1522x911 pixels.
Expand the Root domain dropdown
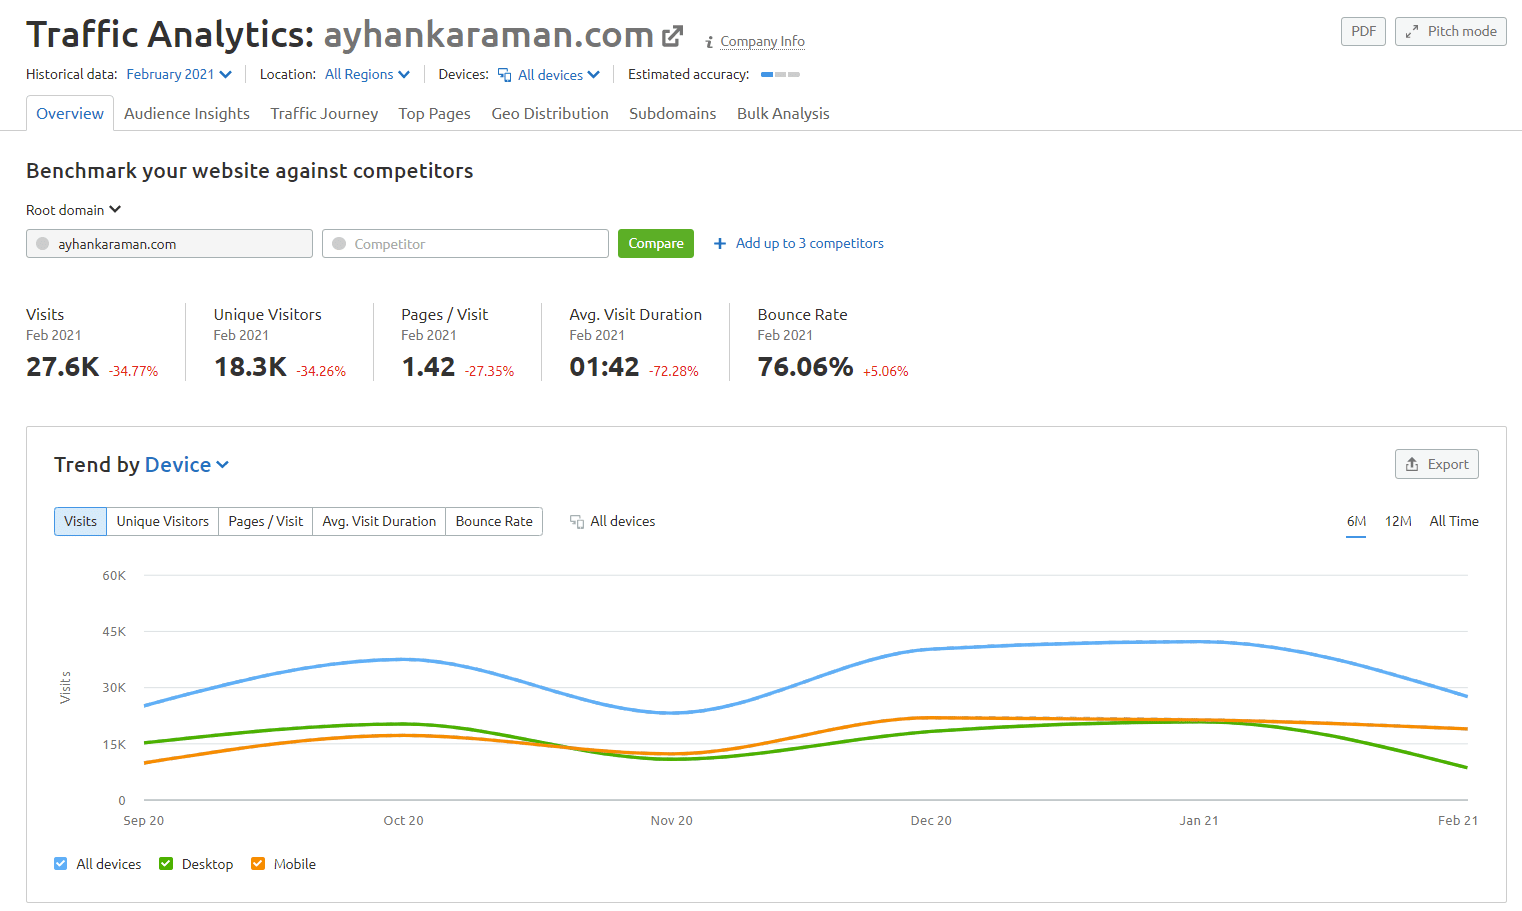point(74,210)
